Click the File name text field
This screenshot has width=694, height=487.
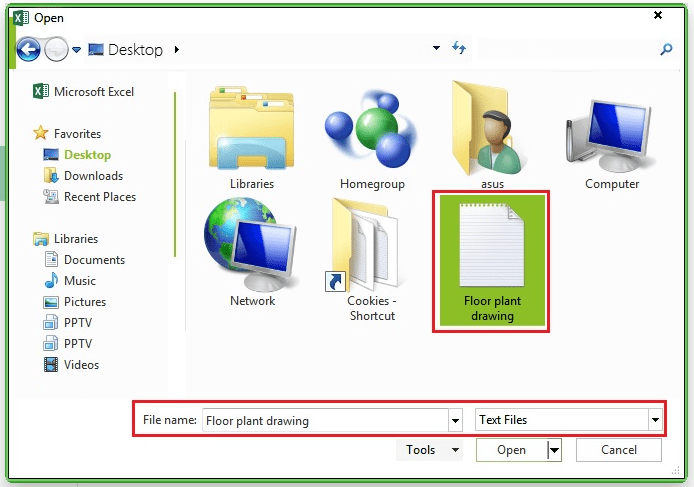pos(325,421)
